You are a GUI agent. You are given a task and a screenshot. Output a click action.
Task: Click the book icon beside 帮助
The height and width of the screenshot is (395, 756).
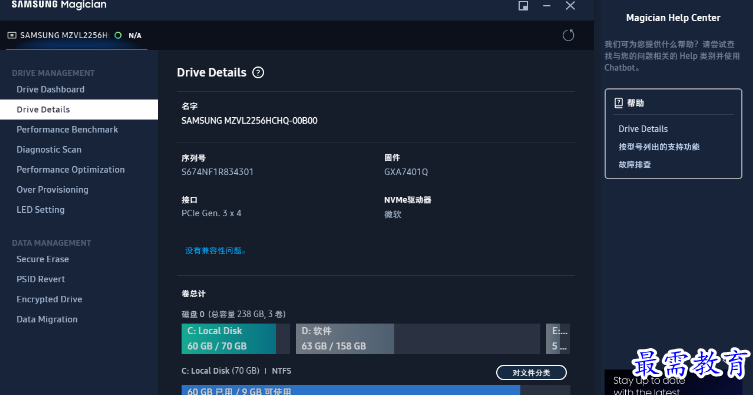pos(619,103)
